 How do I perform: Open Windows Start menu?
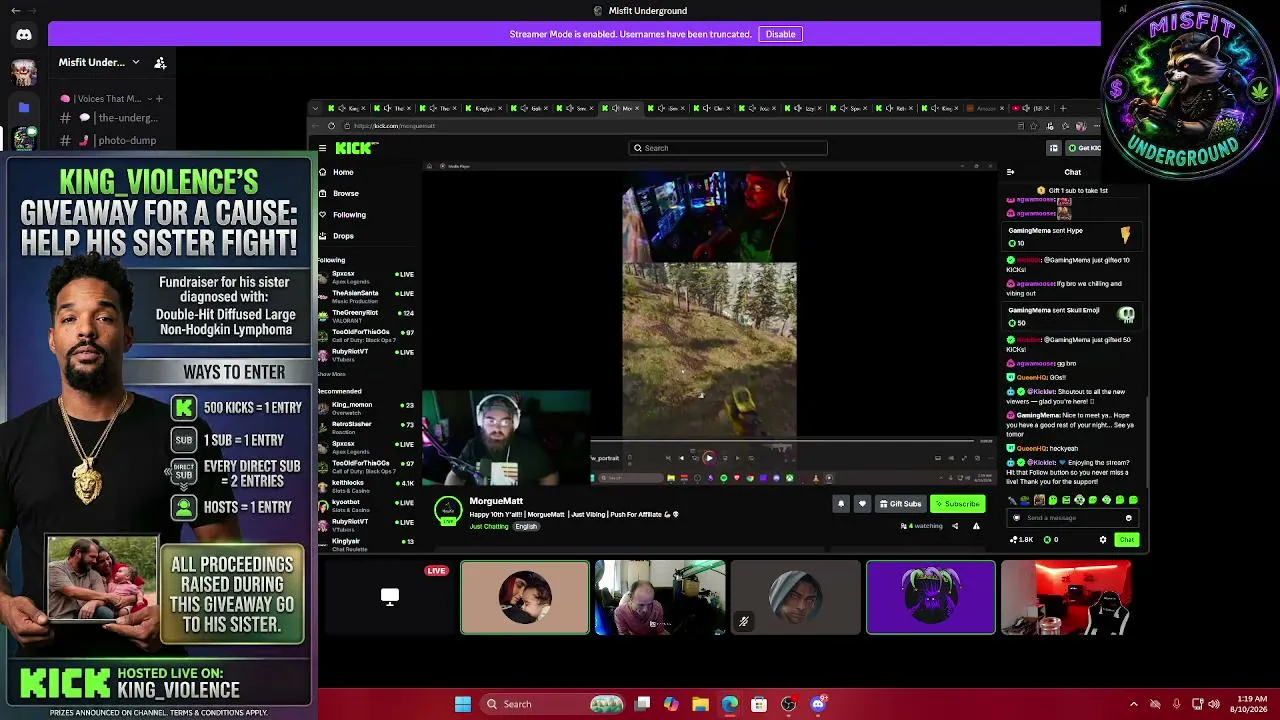463,704
